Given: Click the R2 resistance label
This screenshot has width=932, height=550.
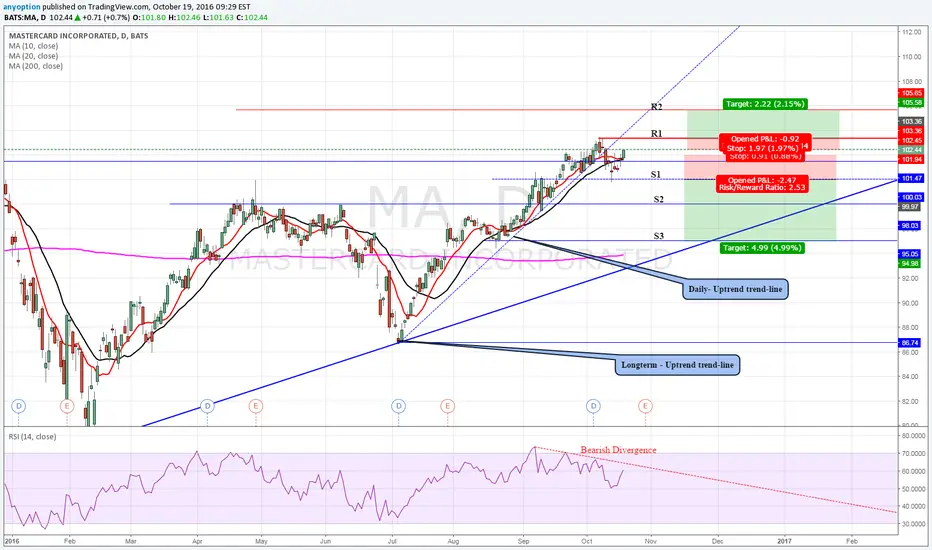Looking at the screenshot, I should pos(656,107).
